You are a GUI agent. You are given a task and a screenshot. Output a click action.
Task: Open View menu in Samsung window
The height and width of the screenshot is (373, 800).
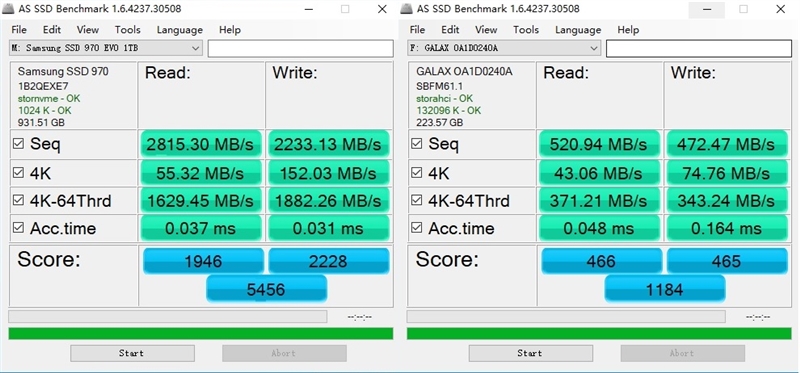(88, 30)
